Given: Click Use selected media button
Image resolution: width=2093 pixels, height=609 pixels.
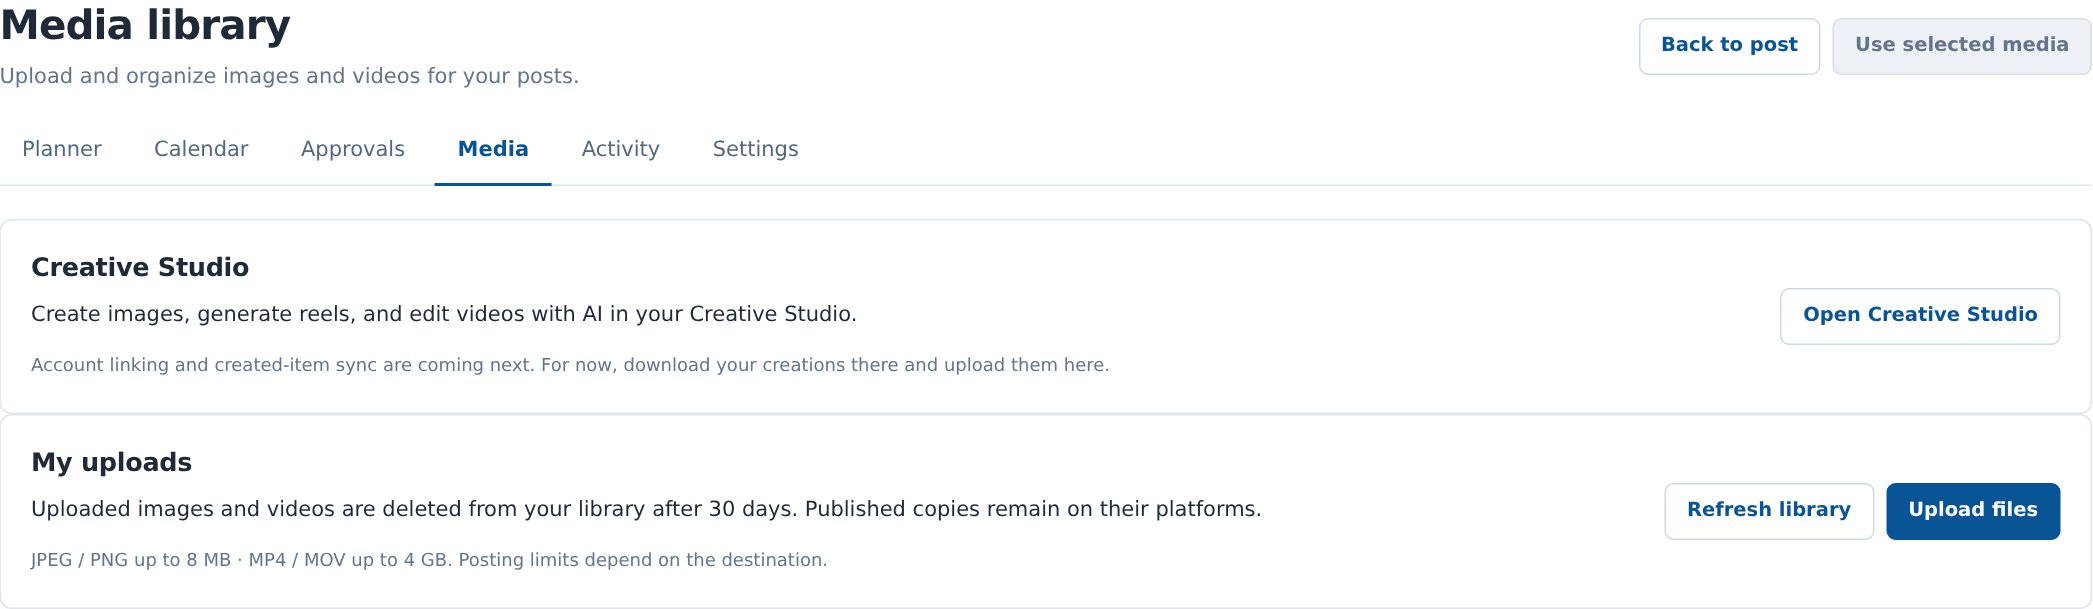Looking at the screenshot, I should pos(1961,46).
